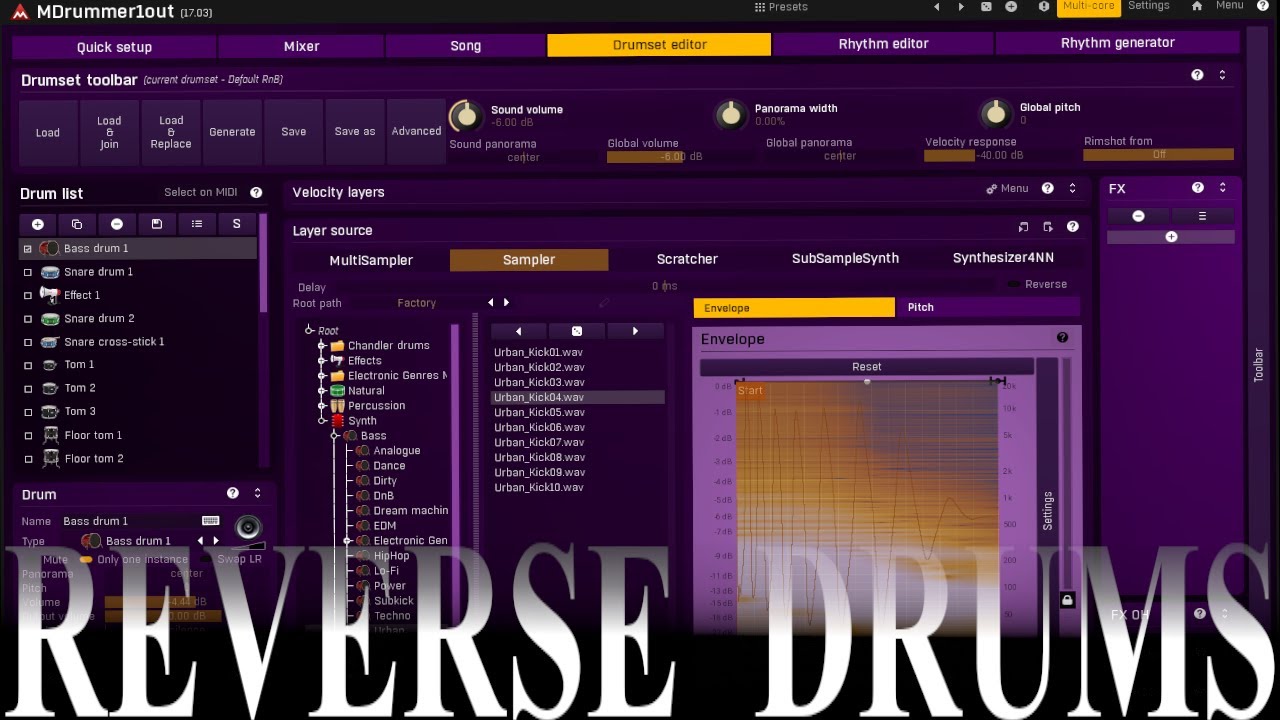Switch to the Mixer tab
The height and width of the screenshot is (720, 1280).
click(x=301, y=46)
